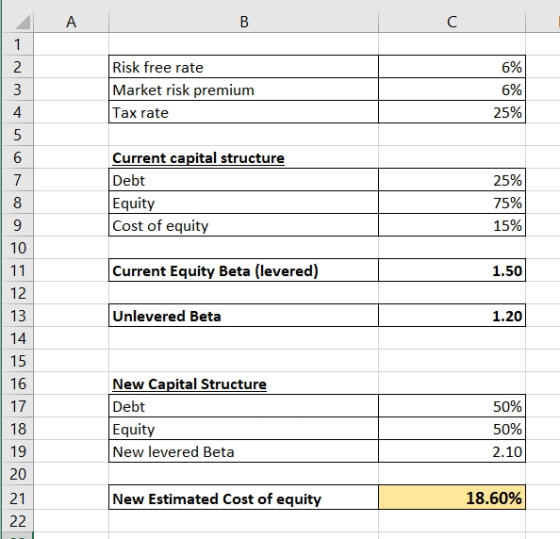Click the Debt label in row 17

(x=244, y=406)
